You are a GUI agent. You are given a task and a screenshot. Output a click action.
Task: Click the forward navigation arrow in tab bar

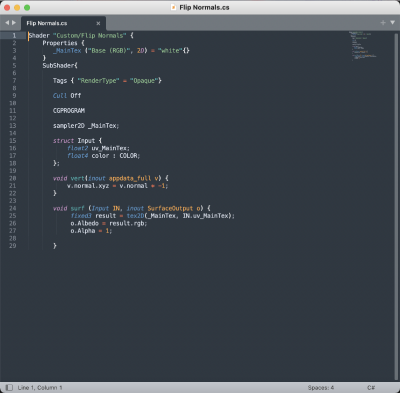click(x=14, y=23)
